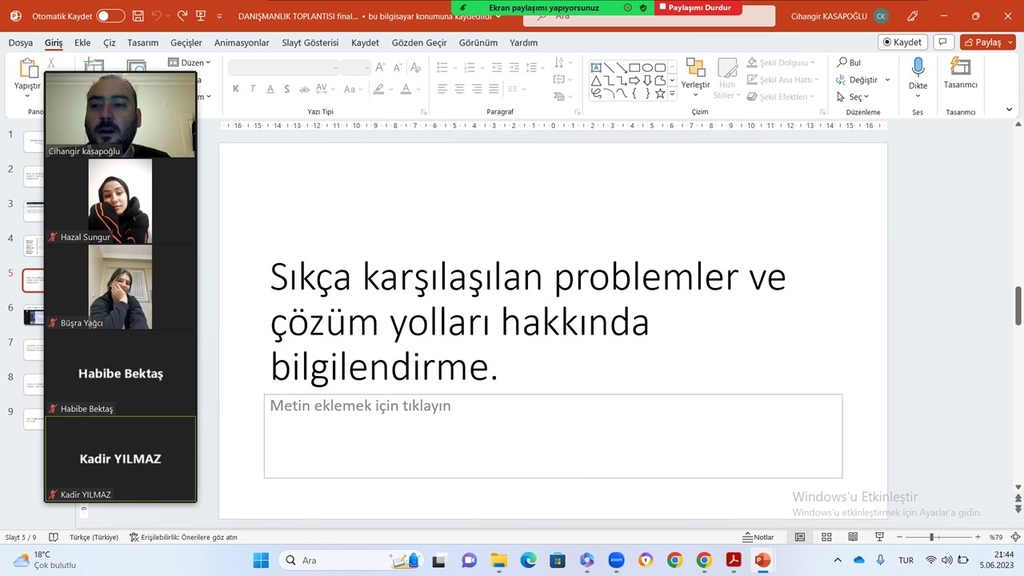Click the Notlar button in status bar
Viewport: 1024px width, 576px height.
point(756,537)
